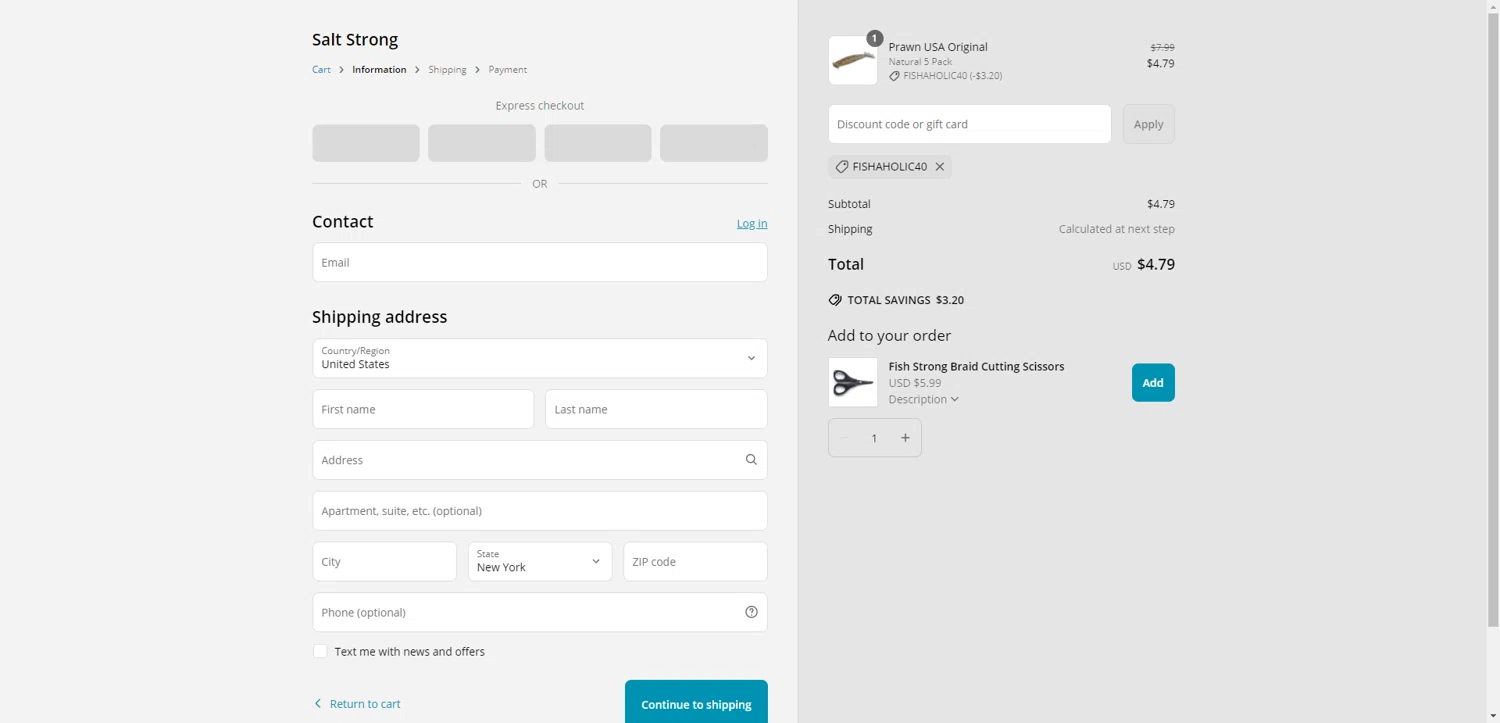The height and width of the screenshot is (723, 1500).
Task: Check Text me with news and offers
Action: [320, 651]
